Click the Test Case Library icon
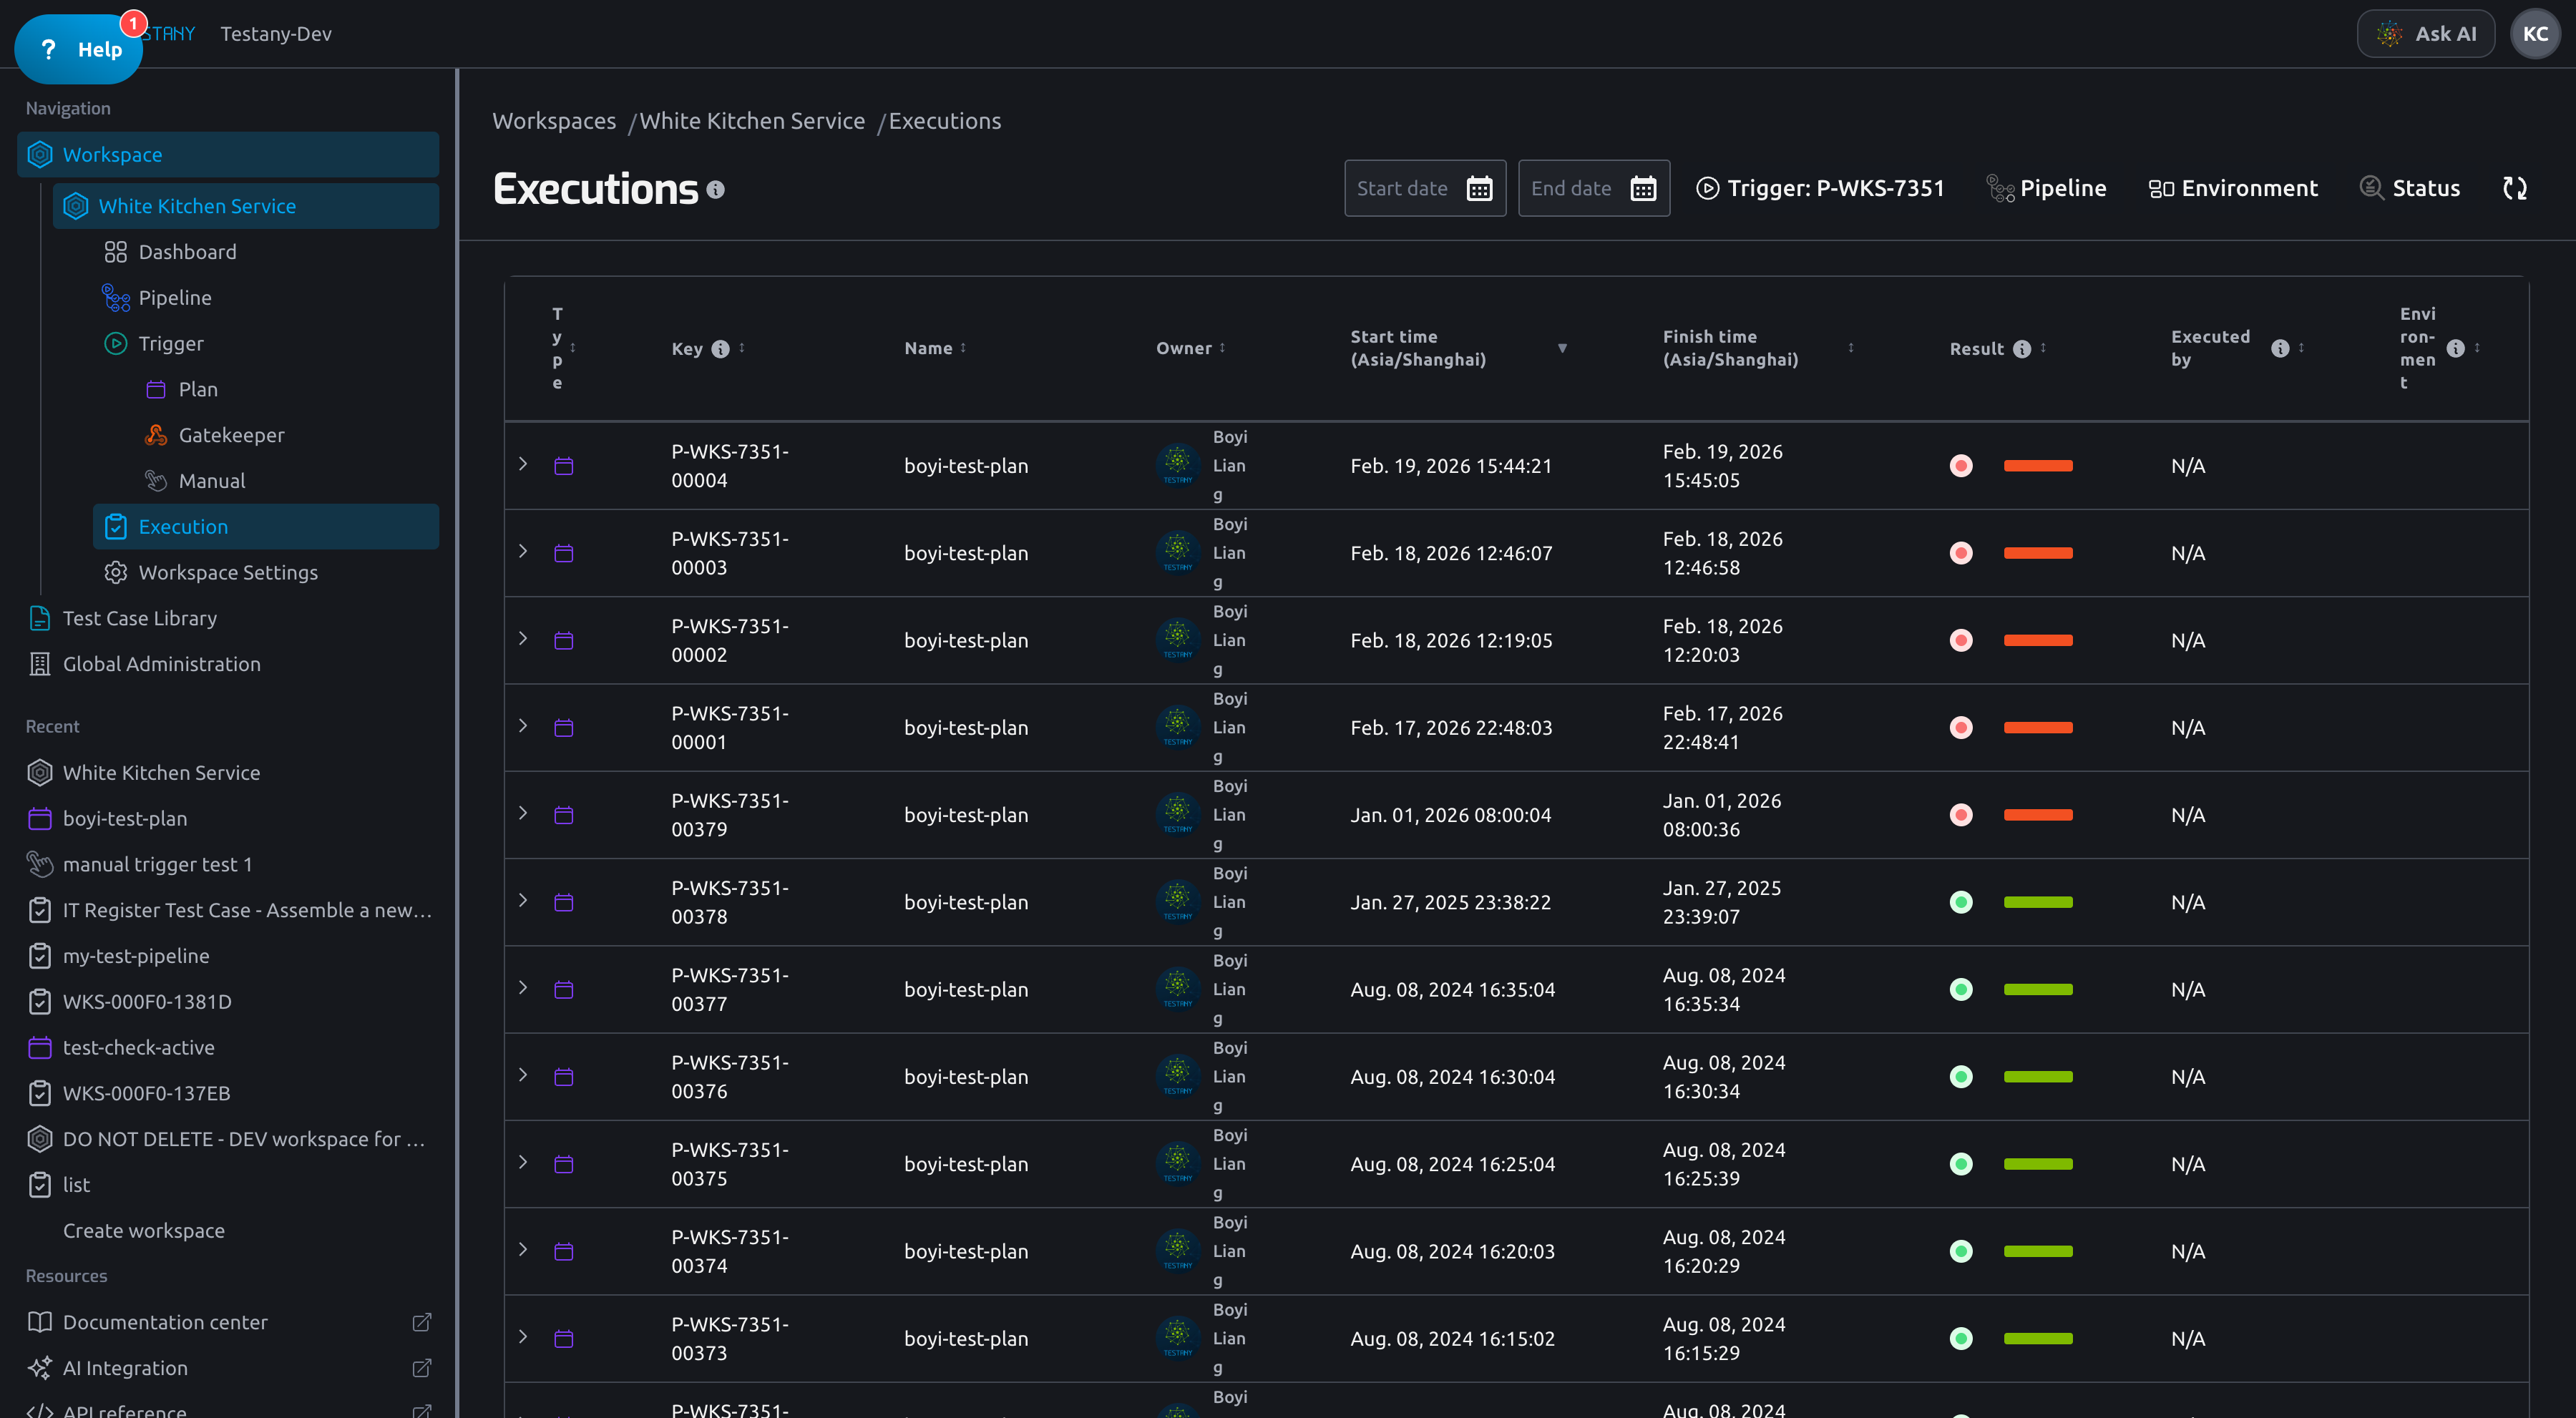 (40, 618)
